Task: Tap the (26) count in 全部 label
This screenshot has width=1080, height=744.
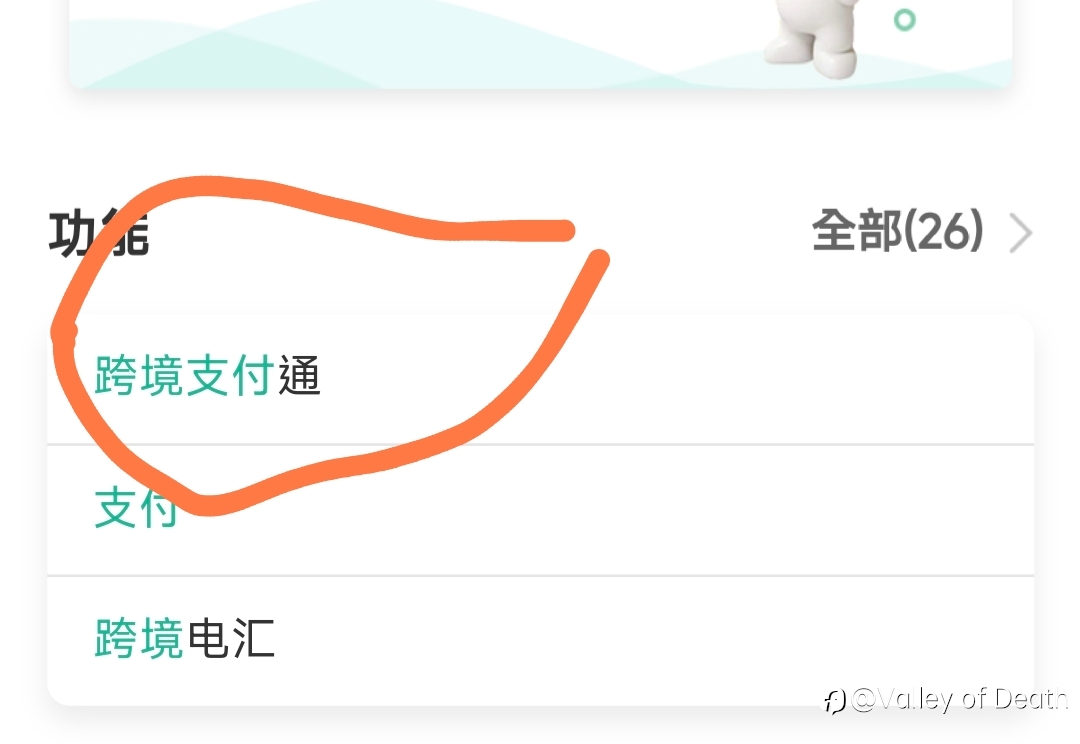Action: point(943,231)
